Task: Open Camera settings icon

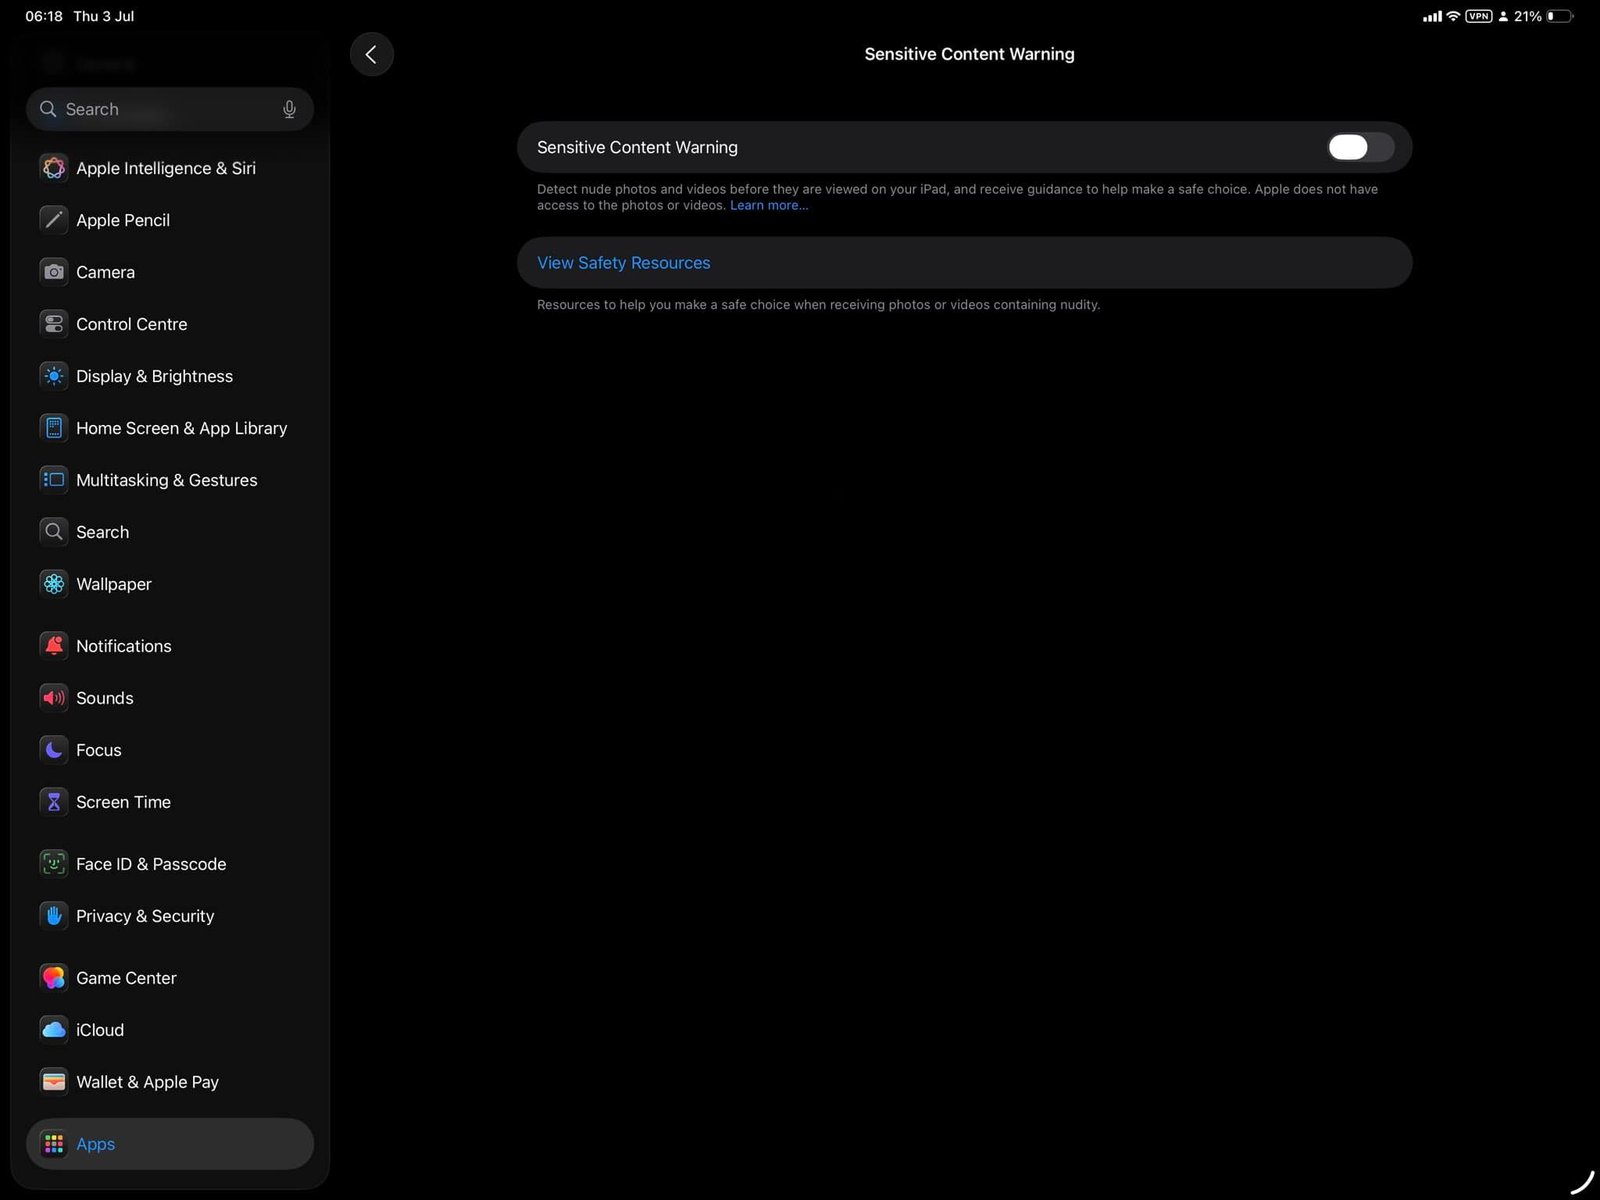Action: (54, 272)
